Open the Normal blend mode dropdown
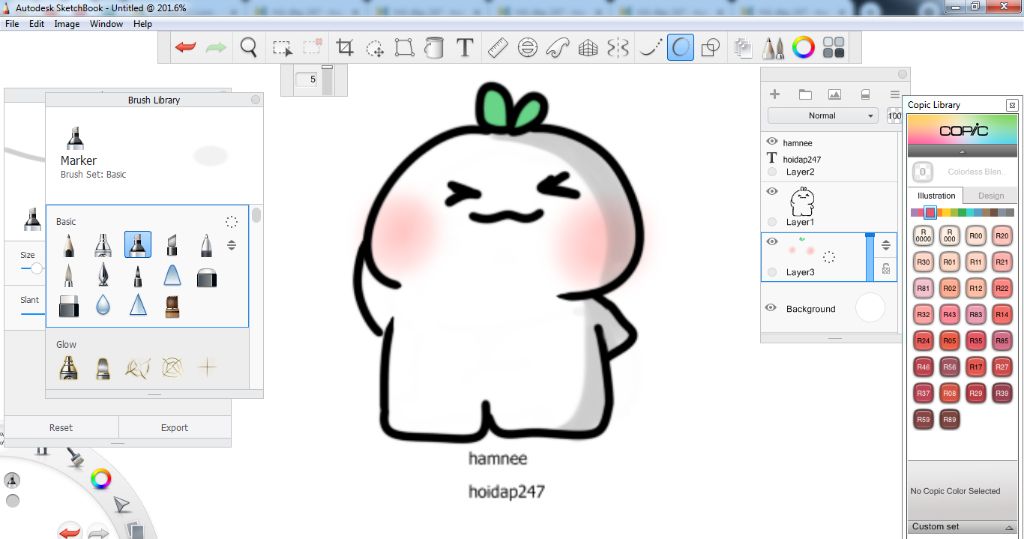The width and height of the screenshot is (1024, 539). (x=822, y=116)
